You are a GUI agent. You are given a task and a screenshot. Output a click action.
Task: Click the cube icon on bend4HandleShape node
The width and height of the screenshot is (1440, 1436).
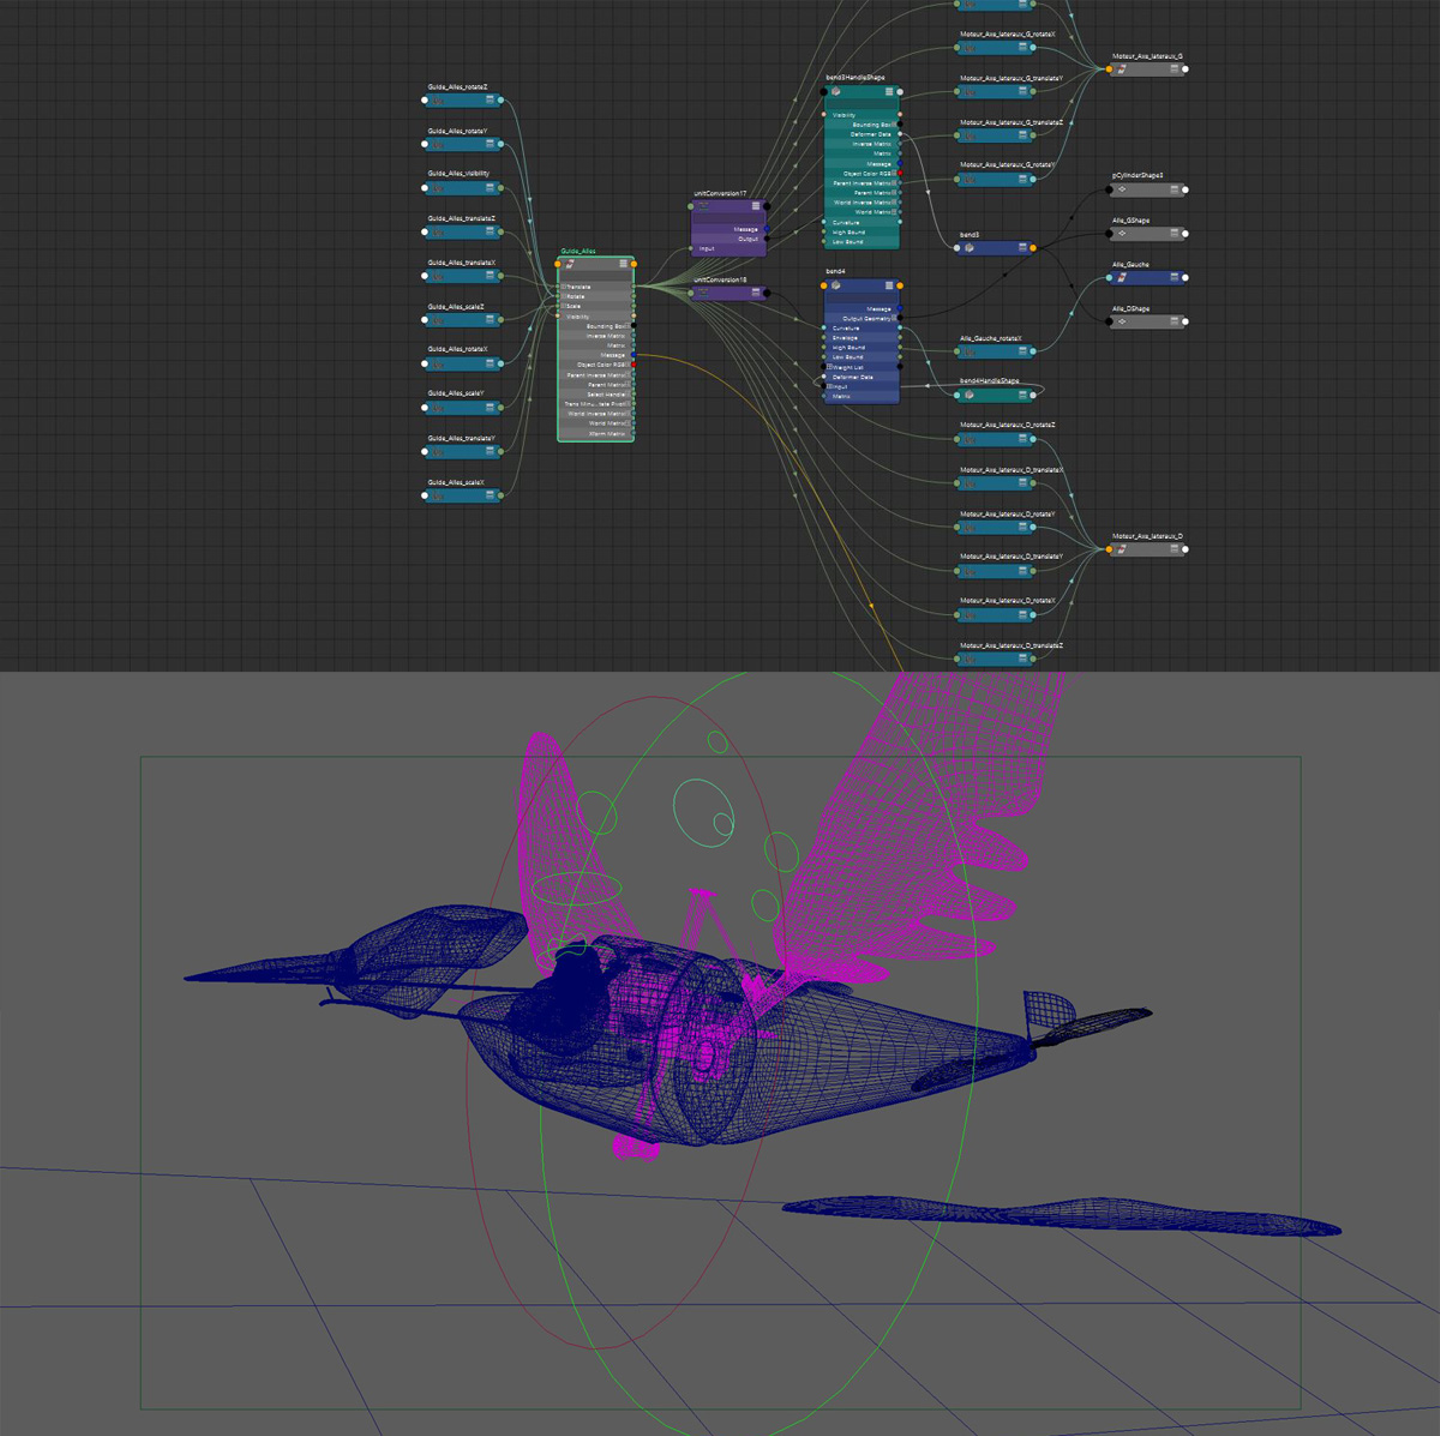969,395
